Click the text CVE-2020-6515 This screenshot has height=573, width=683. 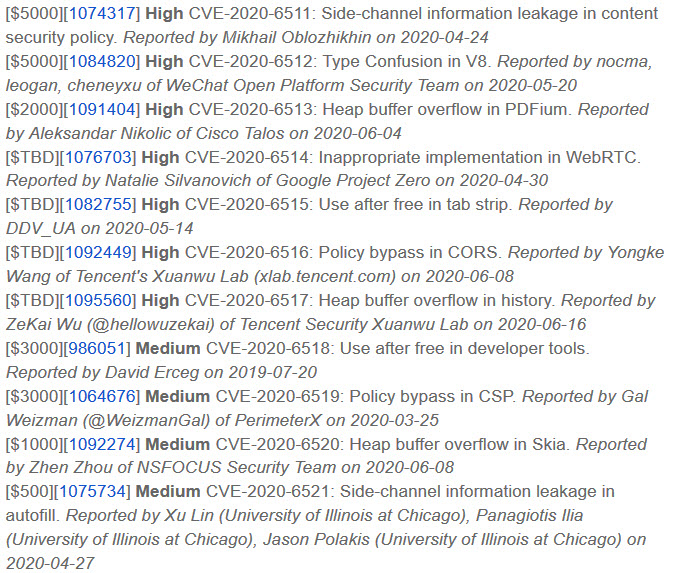click(x=247, y=204)
